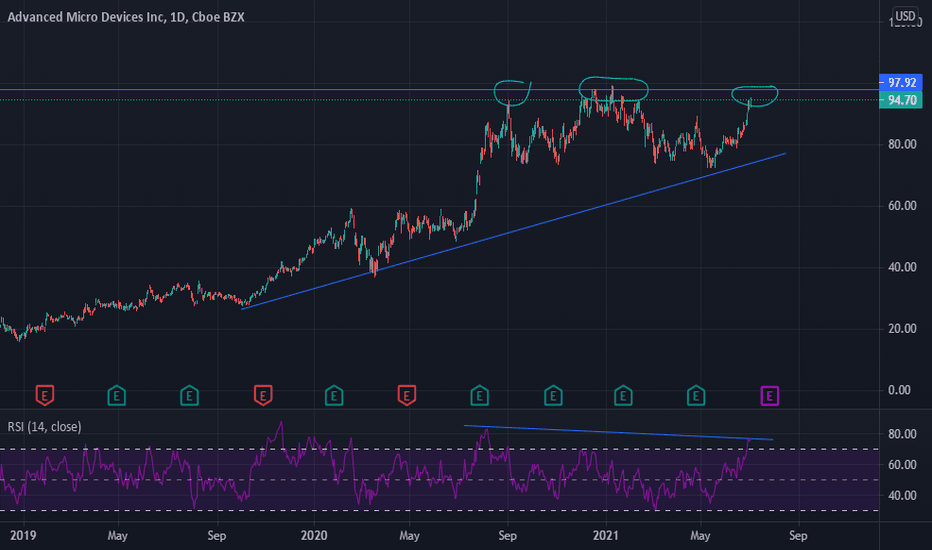Image resolution: width=932 pixels, height=550 pixels.
Task: Click the 80.00 label on the RSI scale
Action: [902, 434]
